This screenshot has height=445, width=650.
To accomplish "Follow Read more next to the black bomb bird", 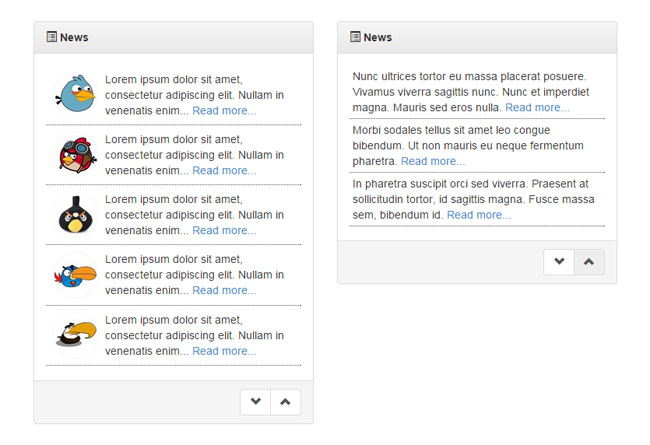I will 224,231.
